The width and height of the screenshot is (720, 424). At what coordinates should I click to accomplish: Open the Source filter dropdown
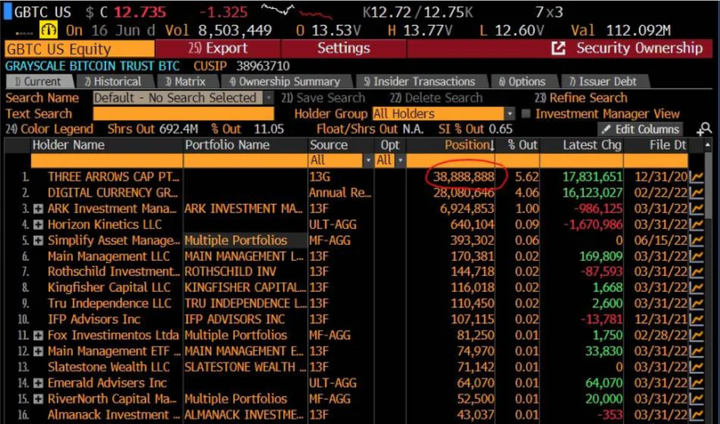coord(367,160)
